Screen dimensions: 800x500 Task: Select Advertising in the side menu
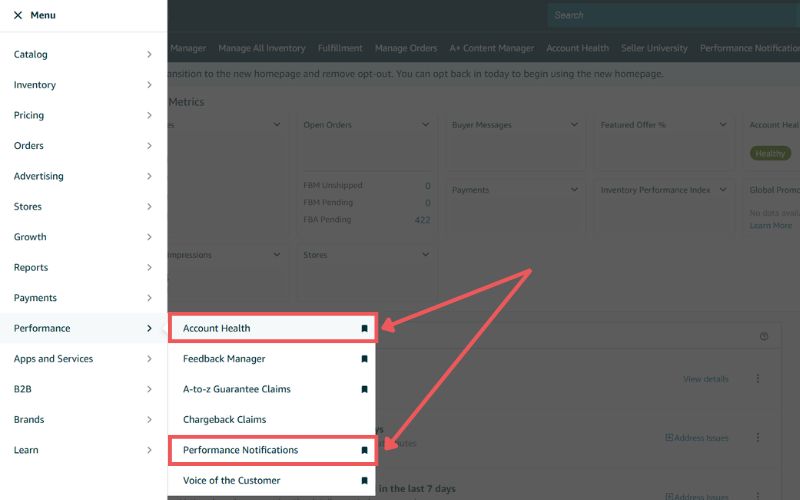pos(39,176)
